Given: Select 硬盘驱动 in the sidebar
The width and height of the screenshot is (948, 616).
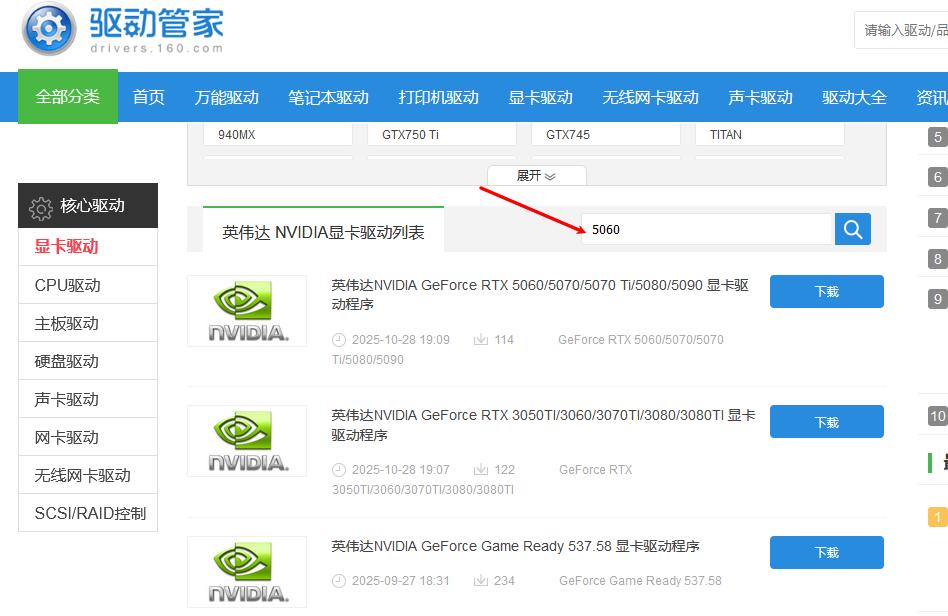Looking at the screenshot, I should 88,361.
